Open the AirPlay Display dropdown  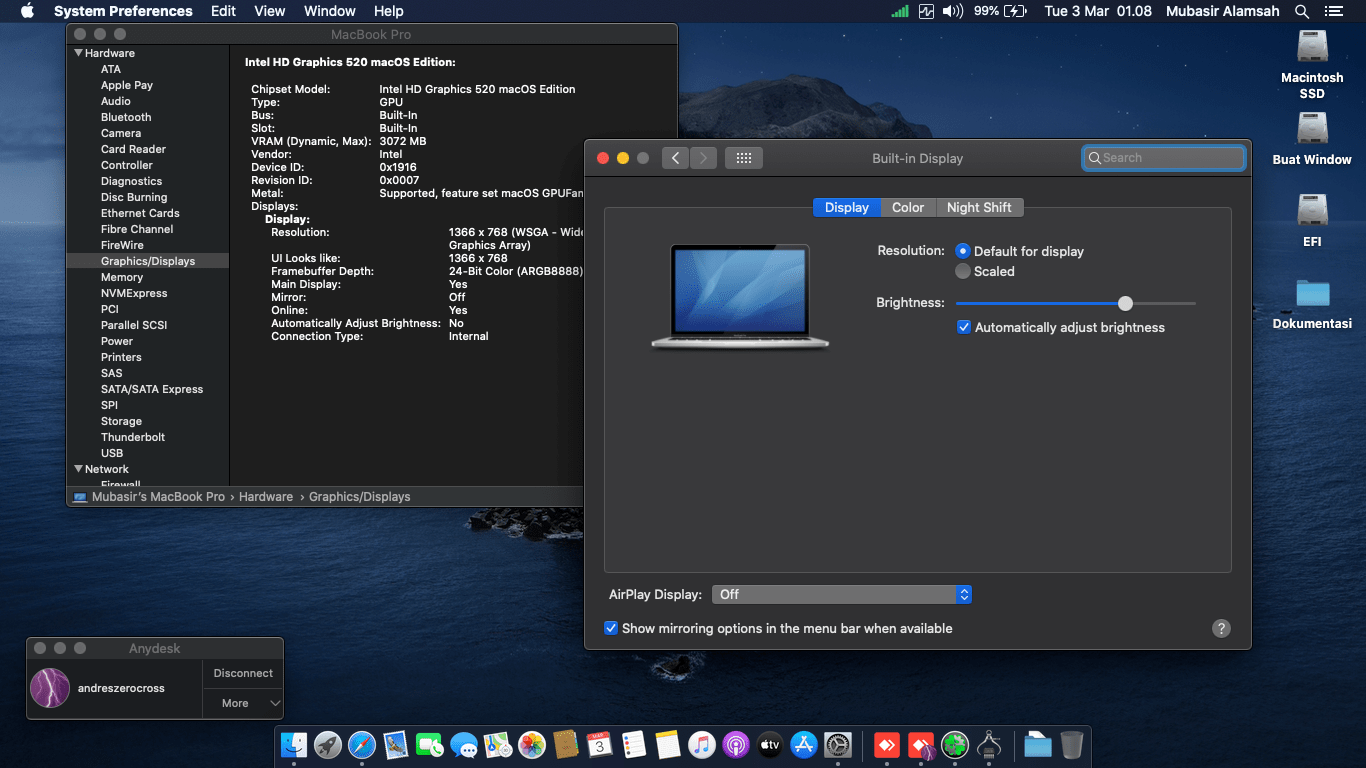pos(842,594)
